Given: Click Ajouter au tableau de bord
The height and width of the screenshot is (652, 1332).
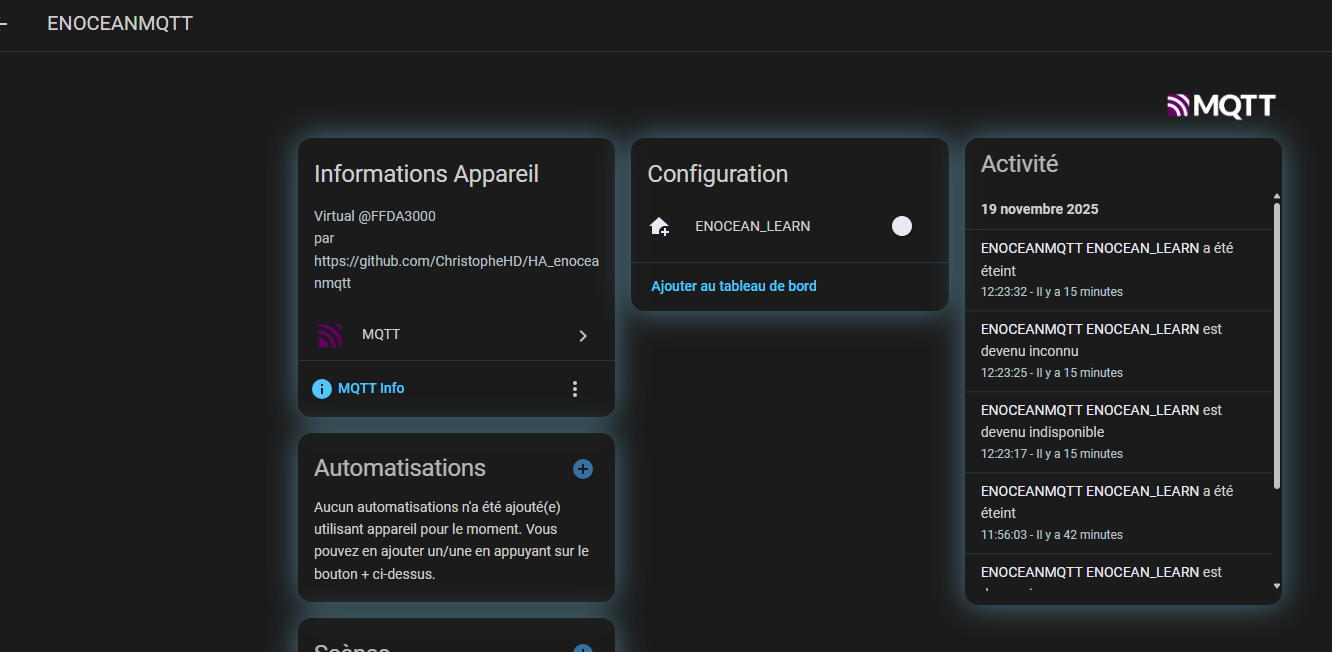Looking at the screenshot, I should pyautogui.click(x=734, y=286).
